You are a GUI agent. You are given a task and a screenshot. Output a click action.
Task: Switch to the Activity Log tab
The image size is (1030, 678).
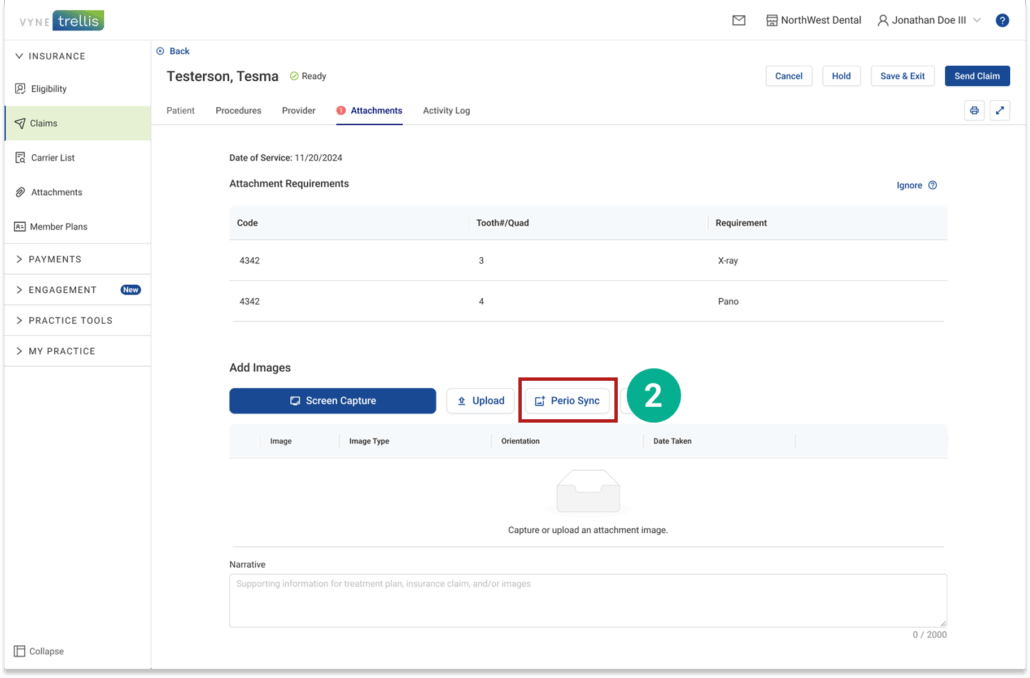[446, 111]
